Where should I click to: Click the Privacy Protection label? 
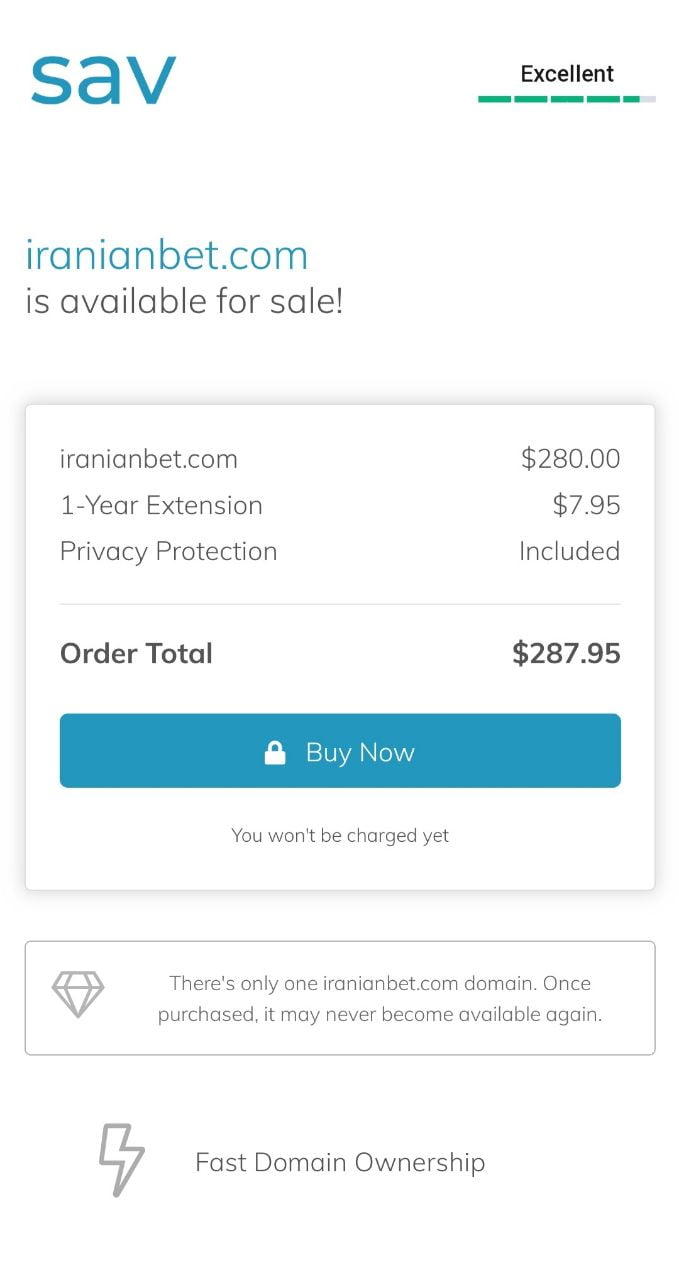pos(168,552)
